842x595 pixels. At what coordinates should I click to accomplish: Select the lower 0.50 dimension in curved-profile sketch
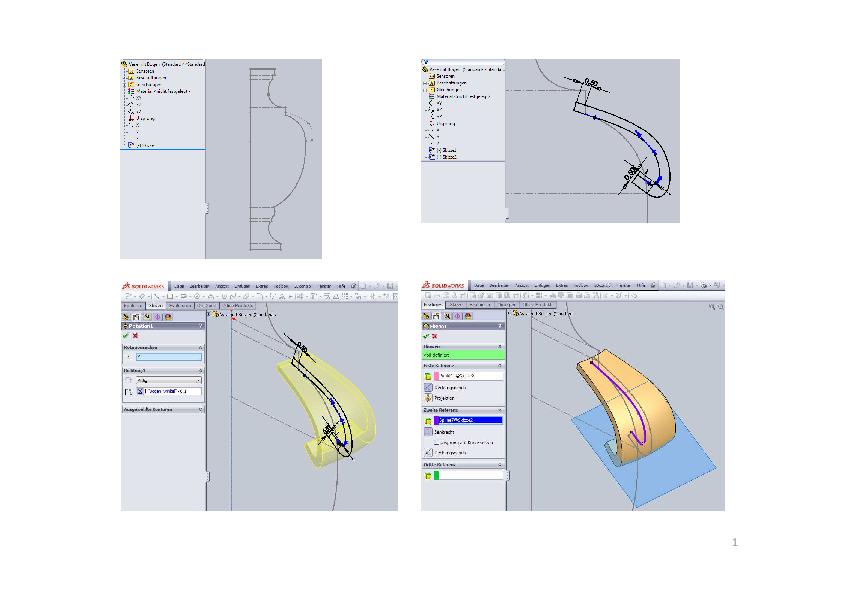pyautogui.click(x=632, y=173)
